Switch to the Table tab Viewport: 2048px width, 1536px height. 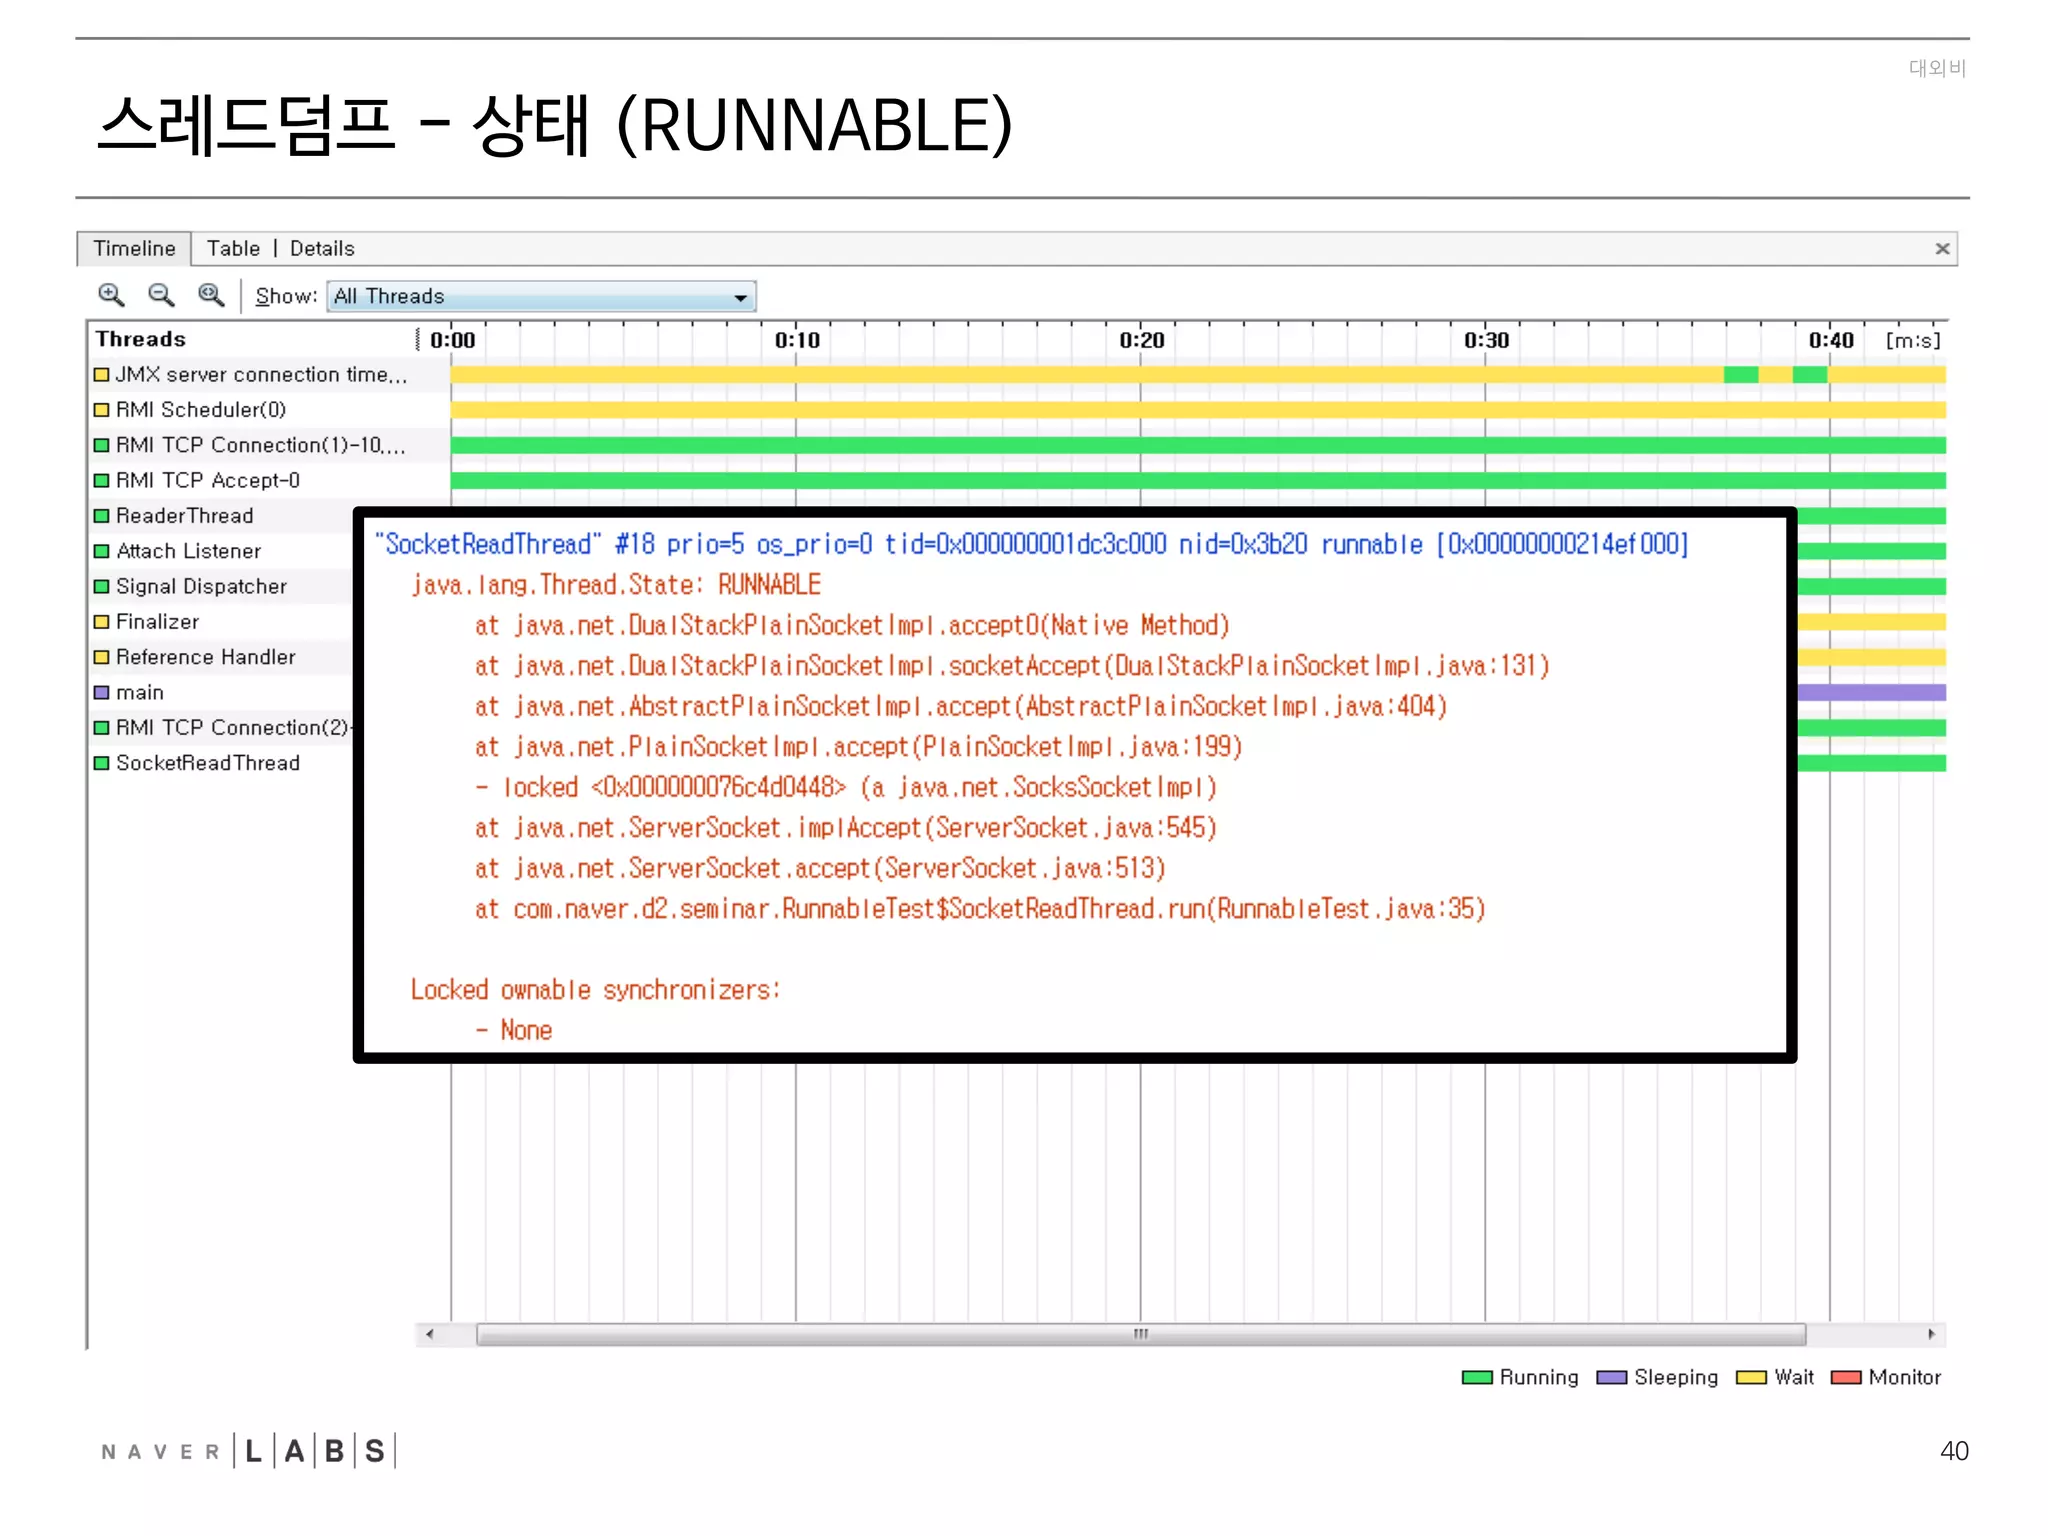233,248
